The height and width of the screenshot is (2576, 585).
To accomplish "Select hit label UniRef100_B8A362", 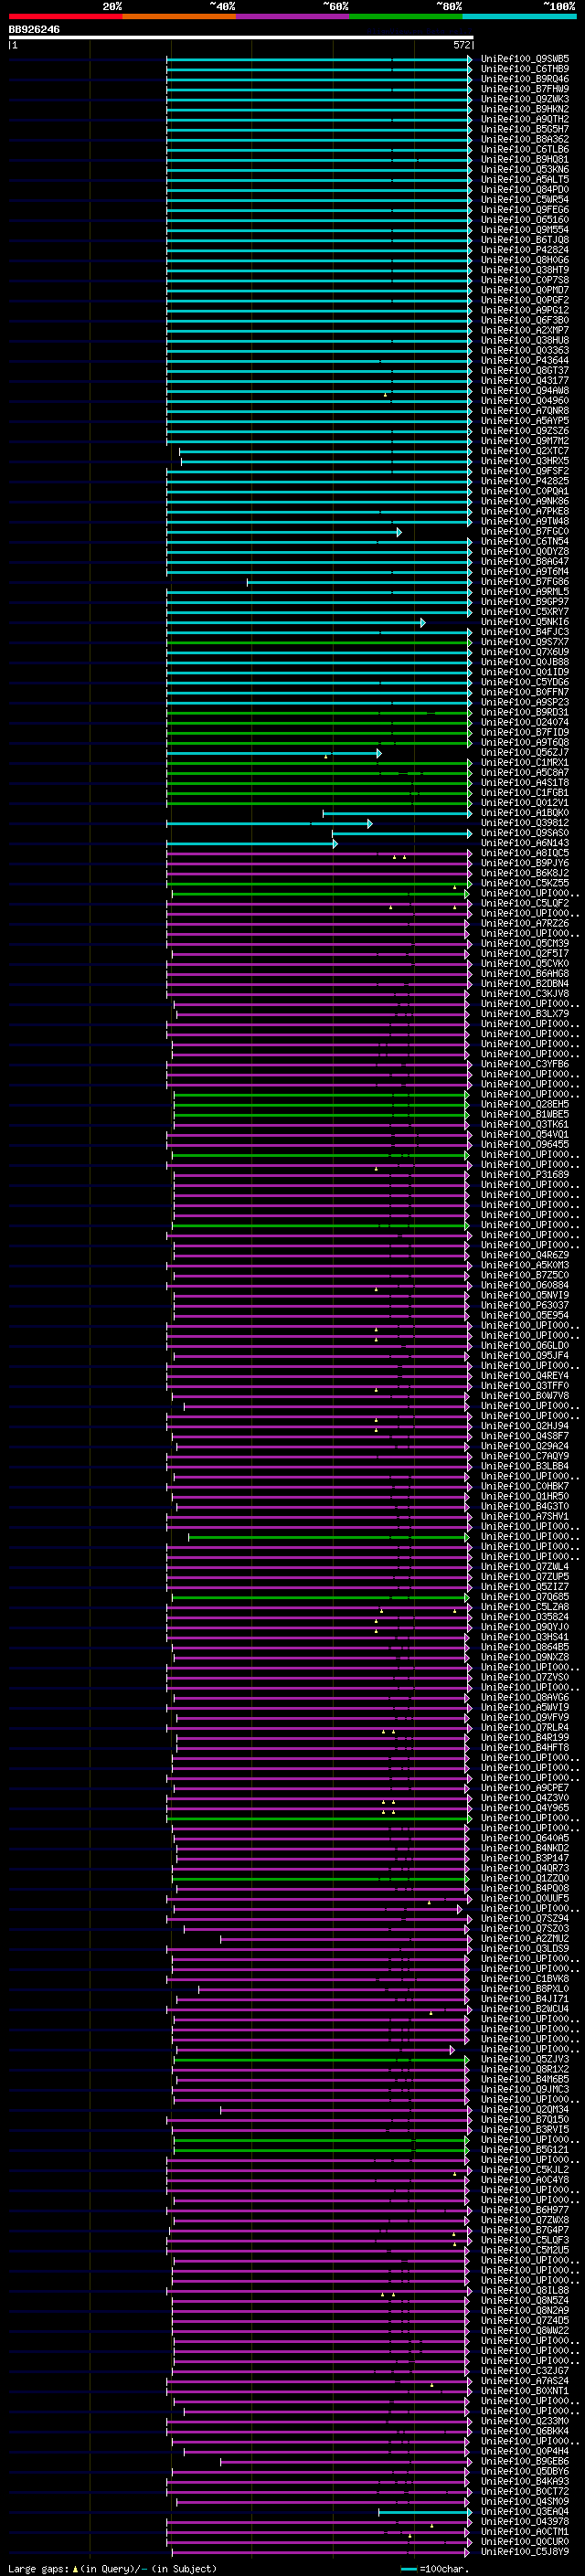I will [x=524, y=139].
